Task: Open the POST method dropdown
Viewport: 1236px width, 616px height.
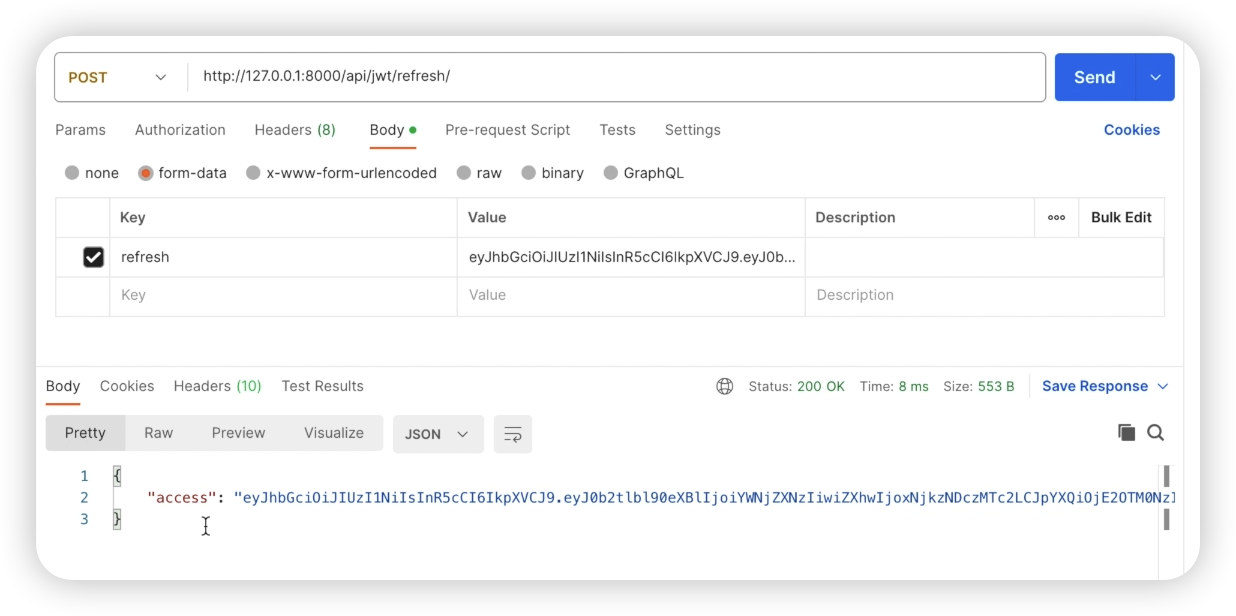Action: (x=118, y=77)
